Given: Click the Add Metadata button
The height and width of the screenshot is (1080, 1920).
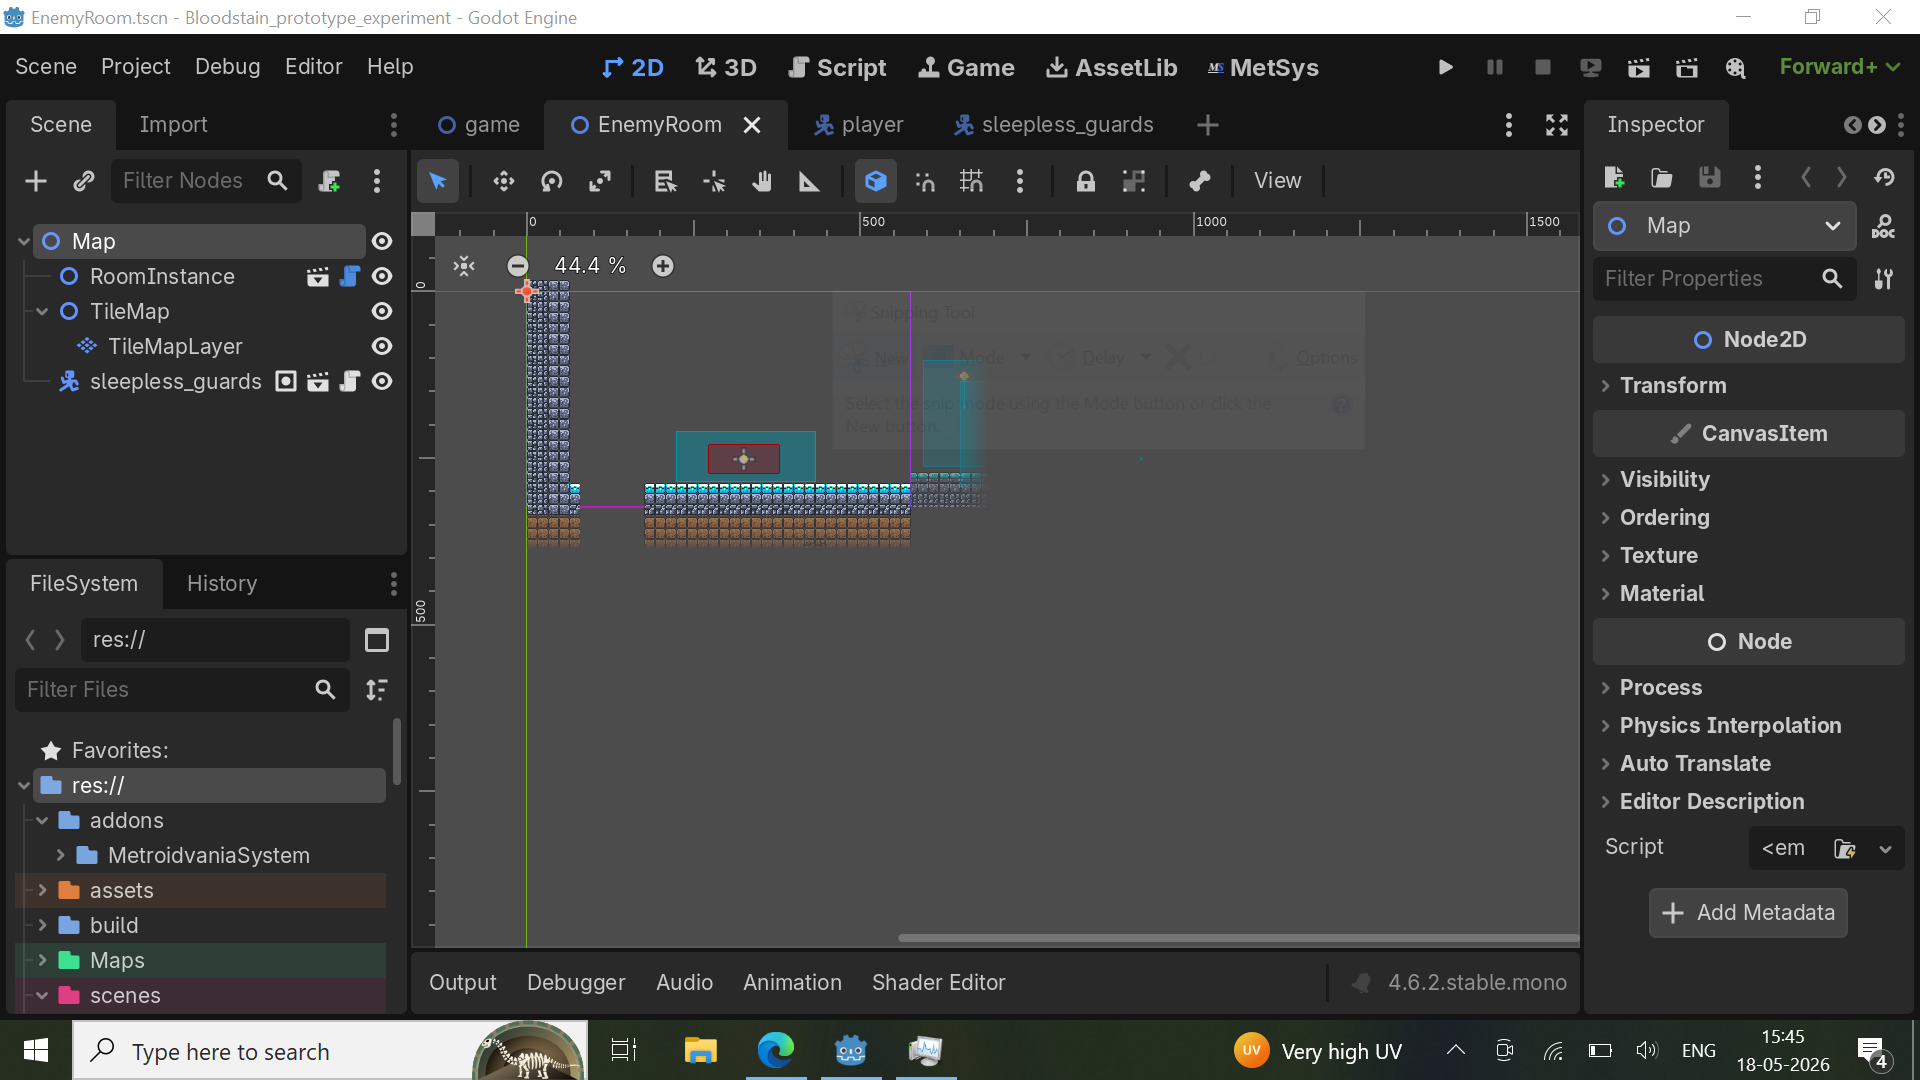Looking at the screenshot, I should 1748,913.
